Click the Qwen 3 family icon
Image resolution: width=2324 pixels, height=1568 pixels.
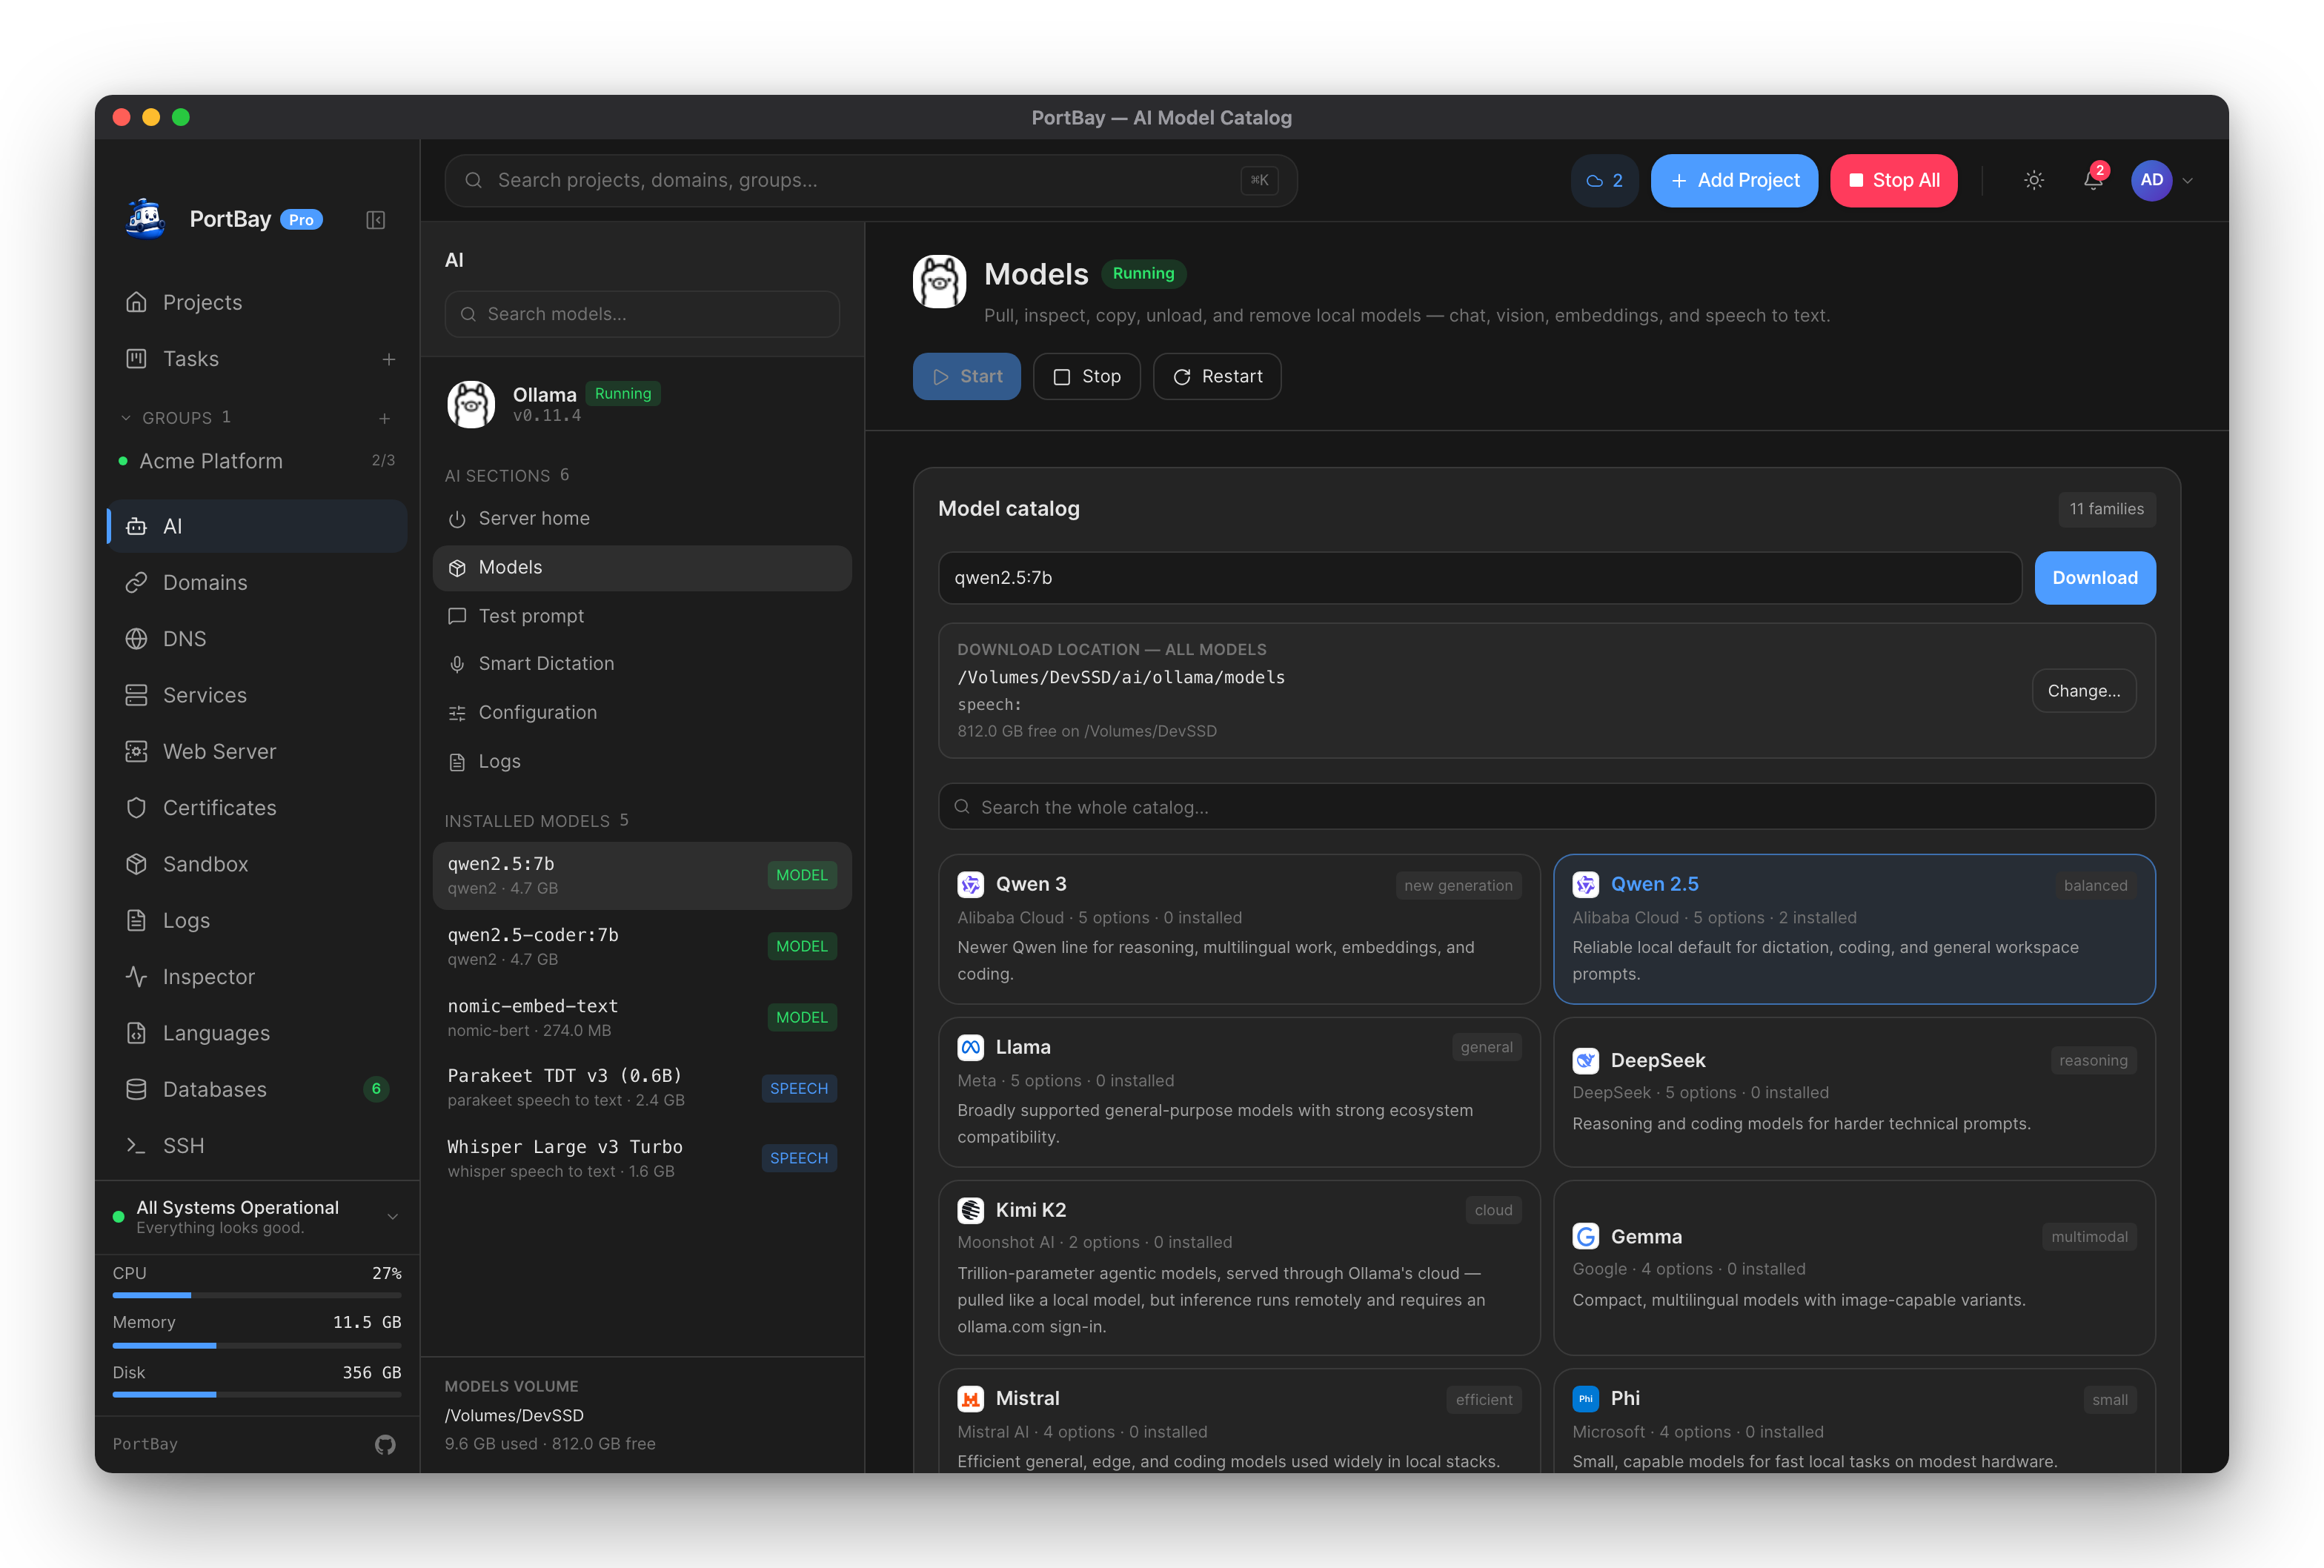click(970, 884)
